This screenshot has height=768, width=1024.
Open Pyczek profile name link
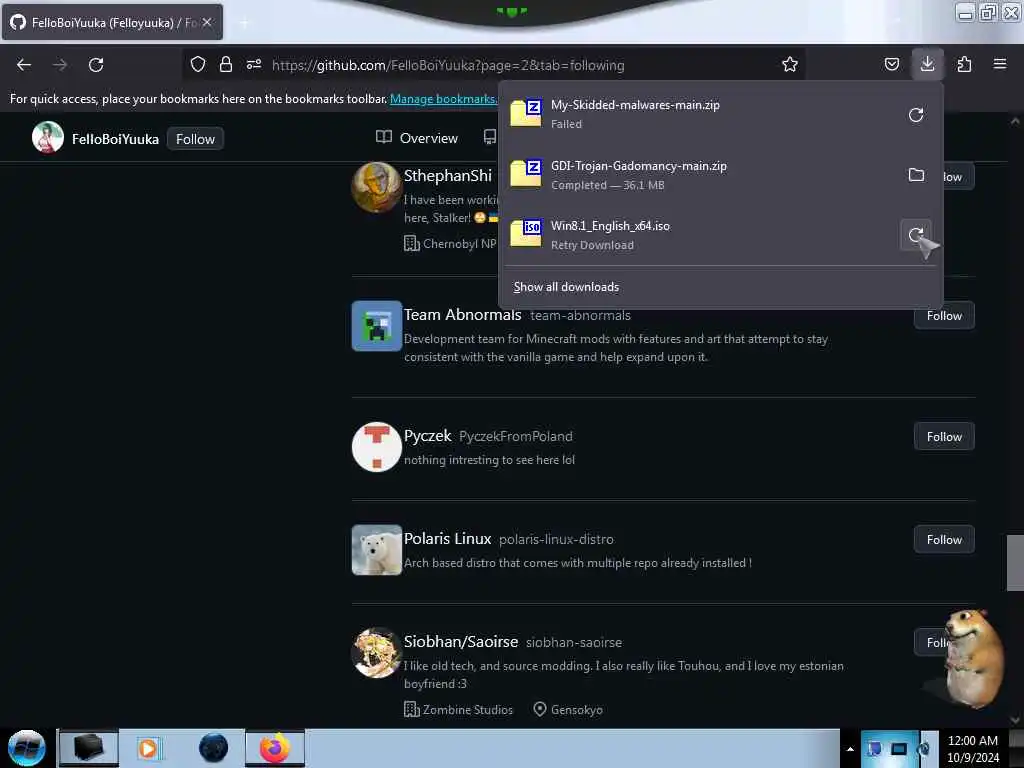point(427,436)
